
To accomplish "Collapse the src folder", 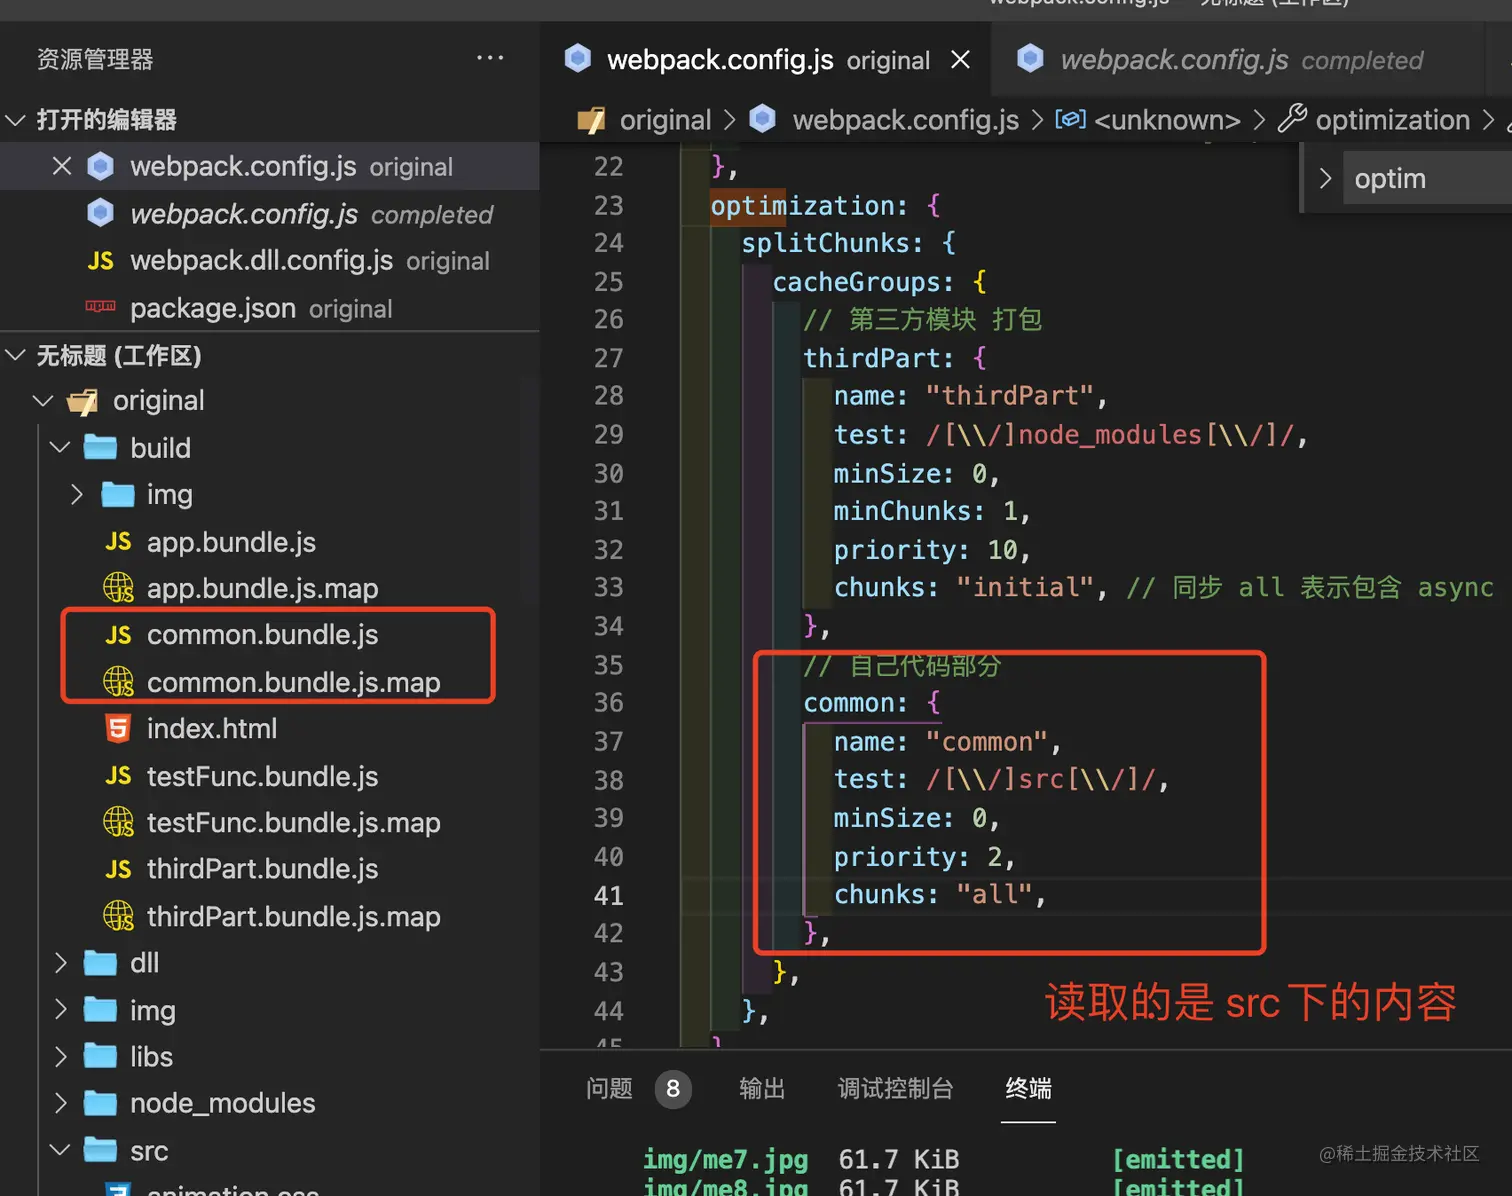I will 60,1150.
